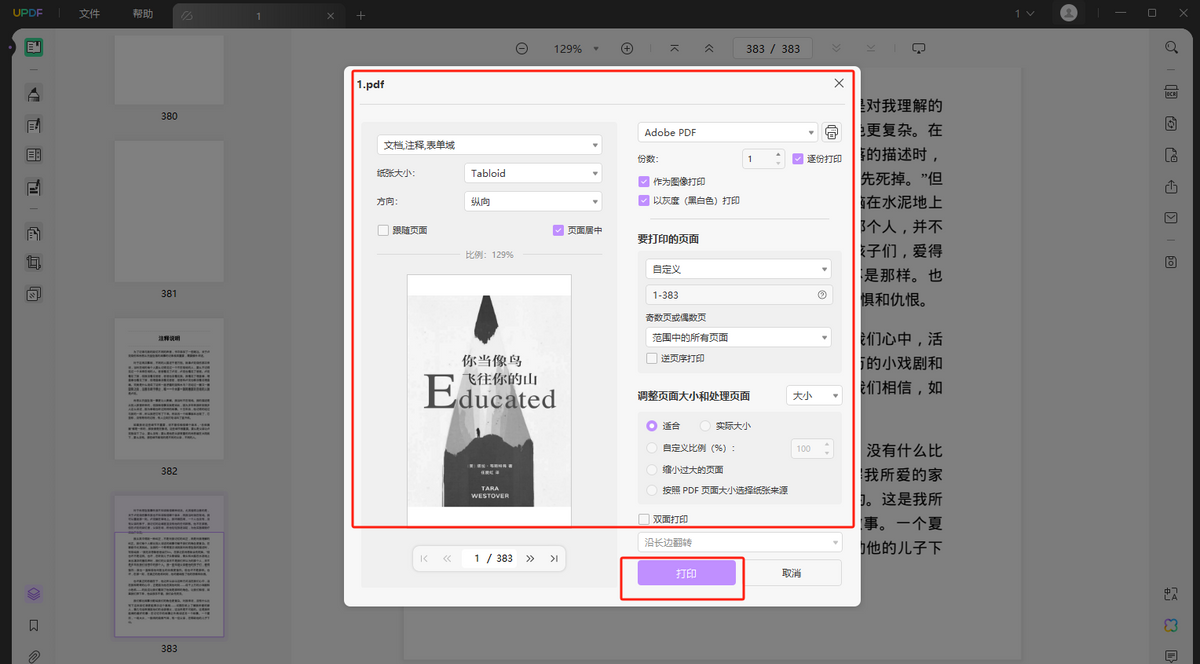Click the 取消 cancel button
Viewport: 1200px width, 664px height.
pos(792,573)
